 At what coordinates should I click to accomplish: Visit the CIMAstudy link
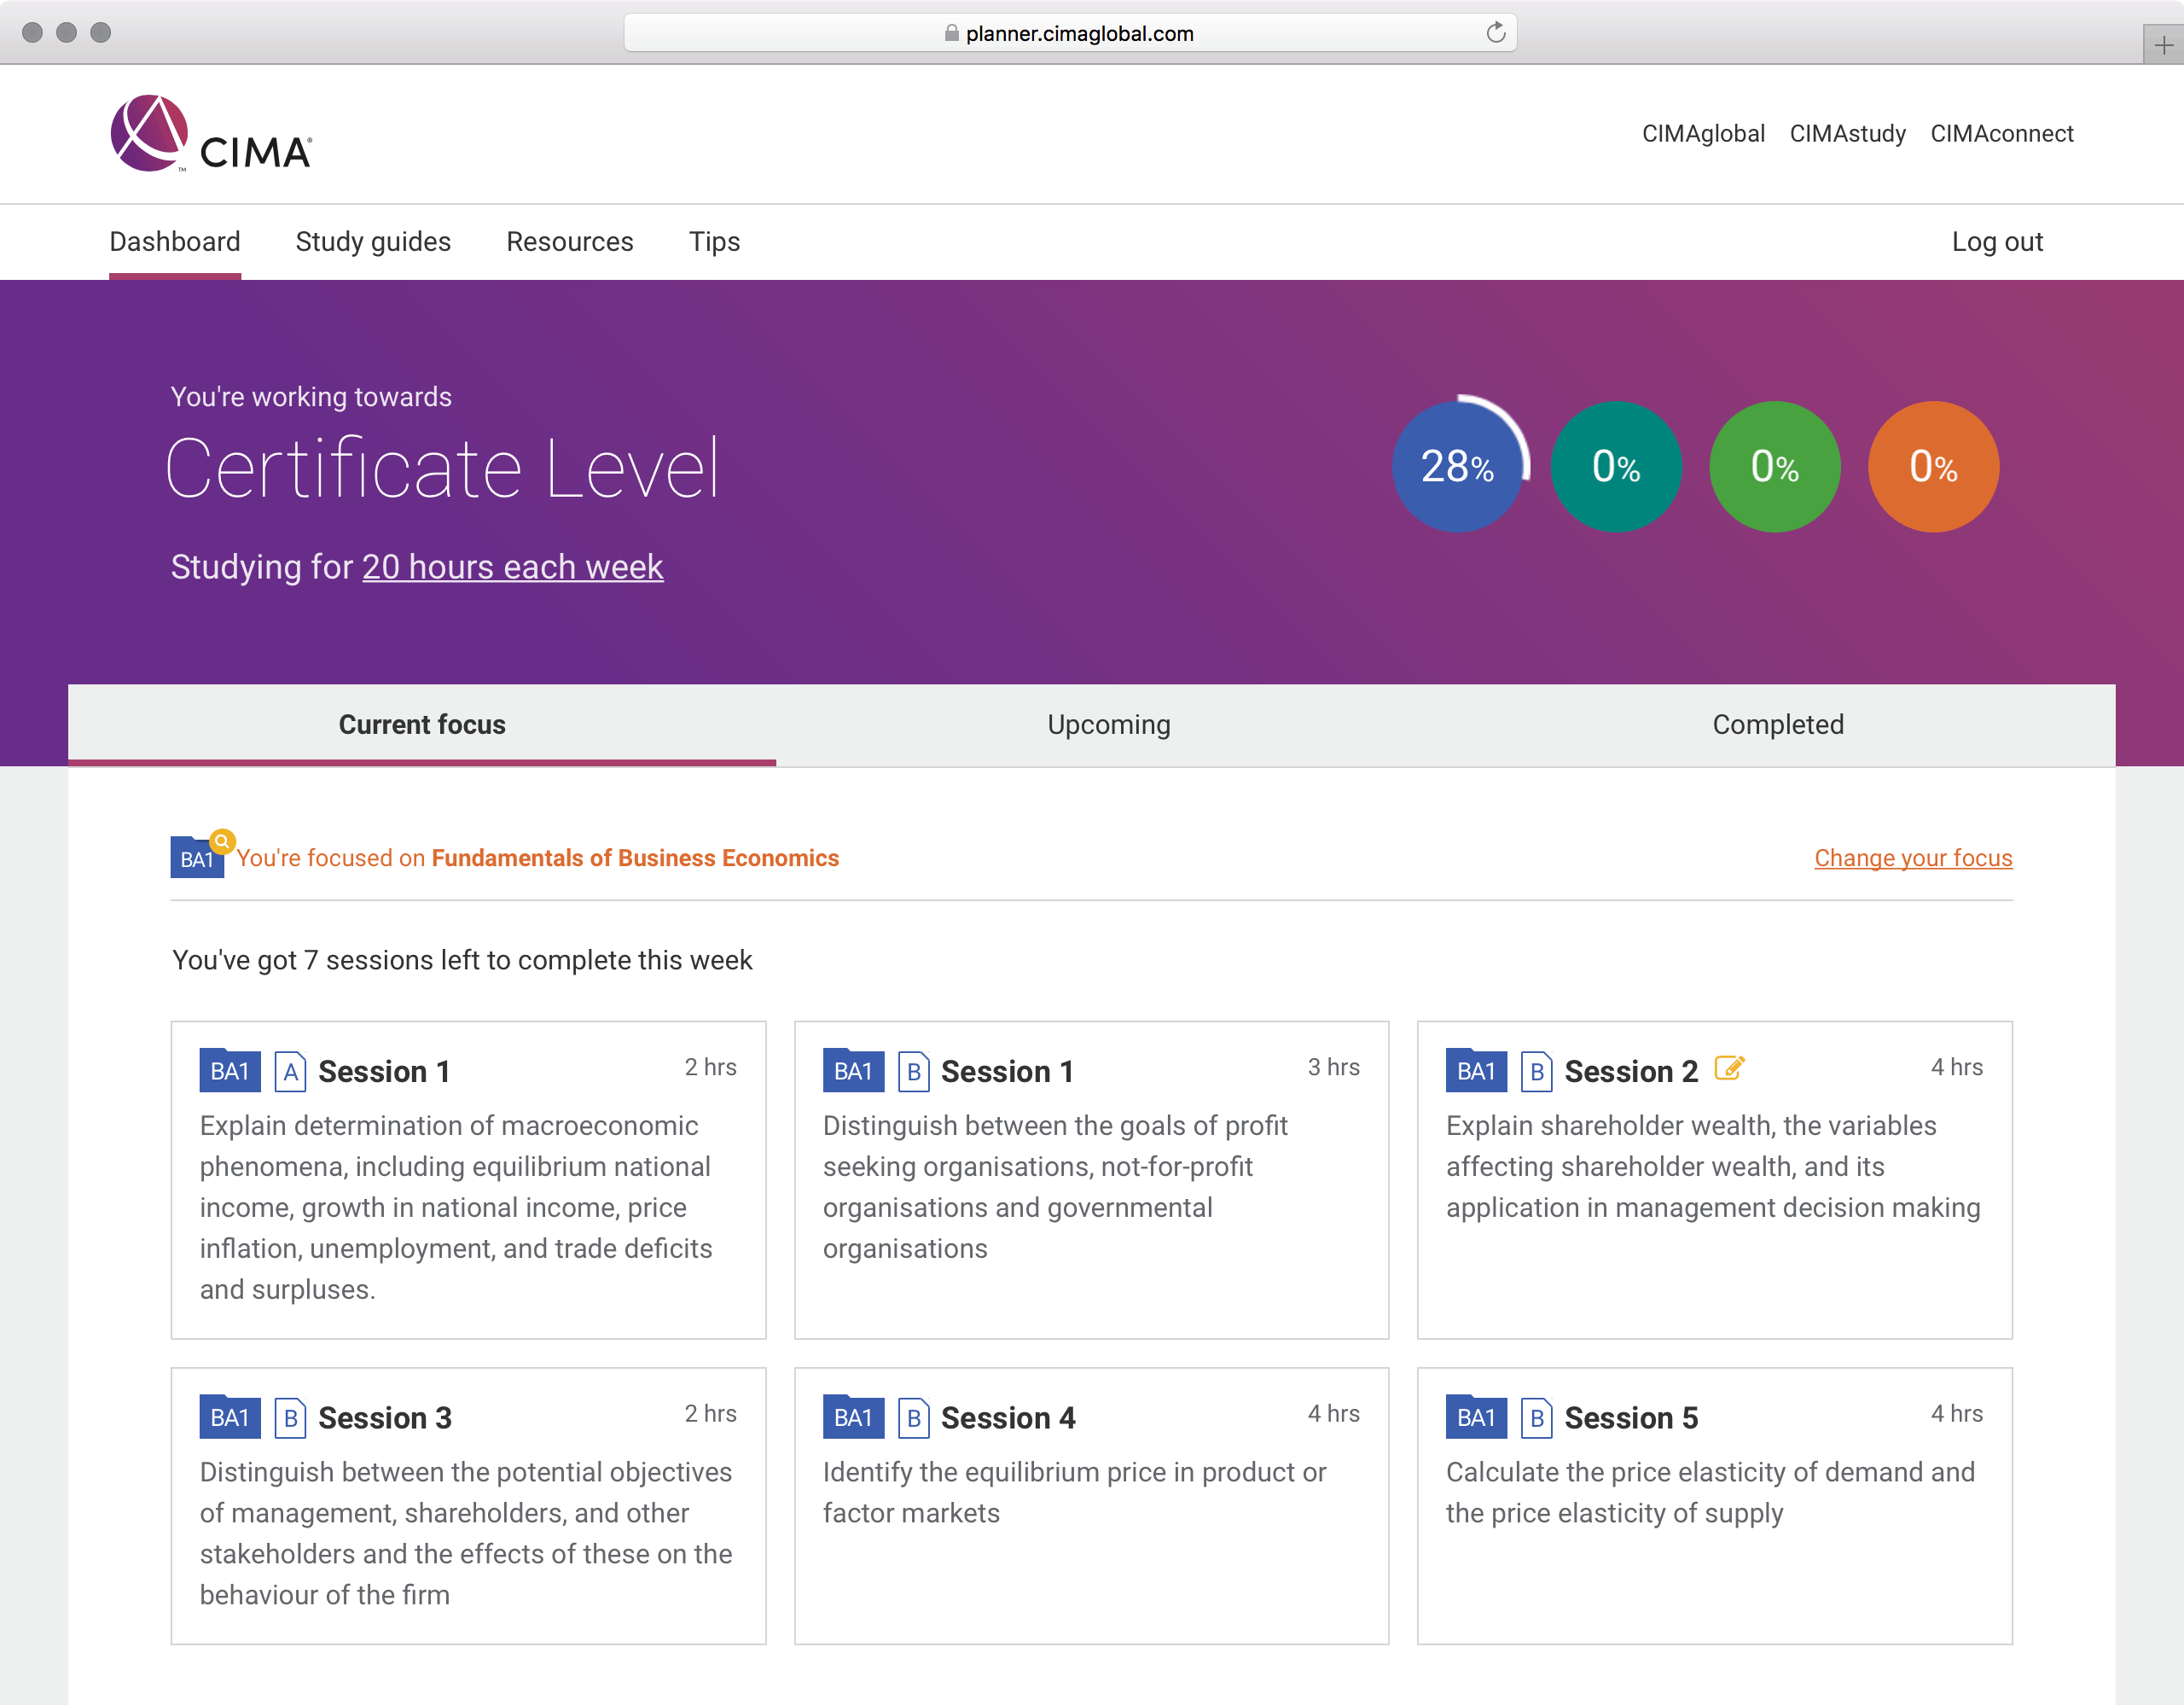(x=1847, y=134)
